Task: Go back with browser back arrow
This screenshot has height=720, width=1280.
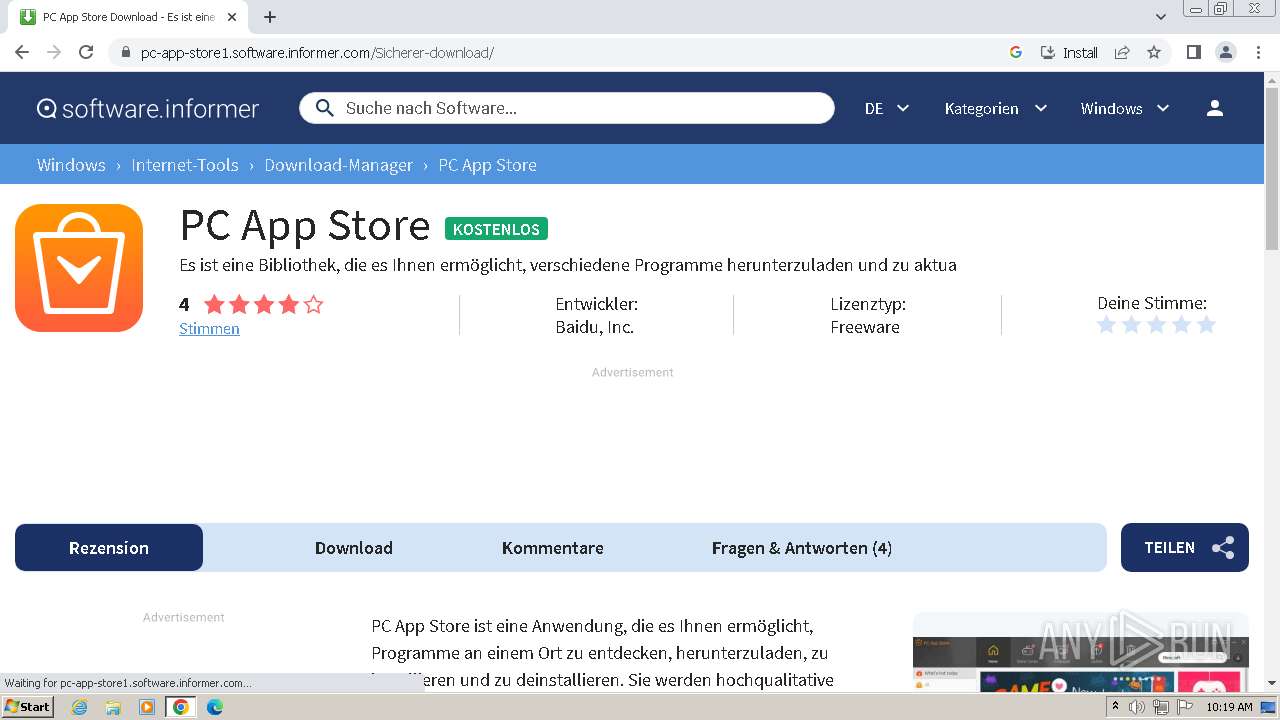Action: (x=22, y=53)
